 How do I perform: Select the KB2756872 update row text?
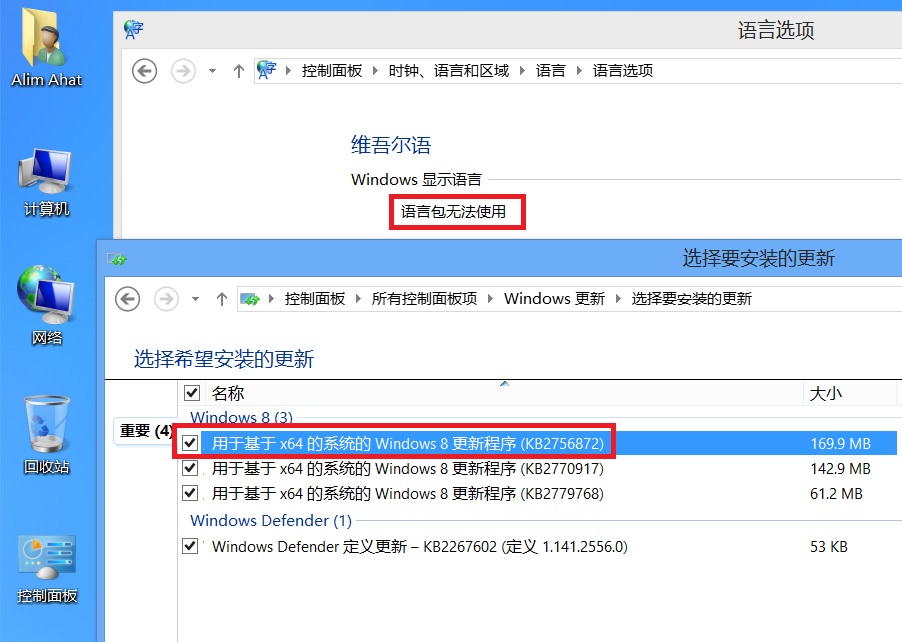coord(408,444)
